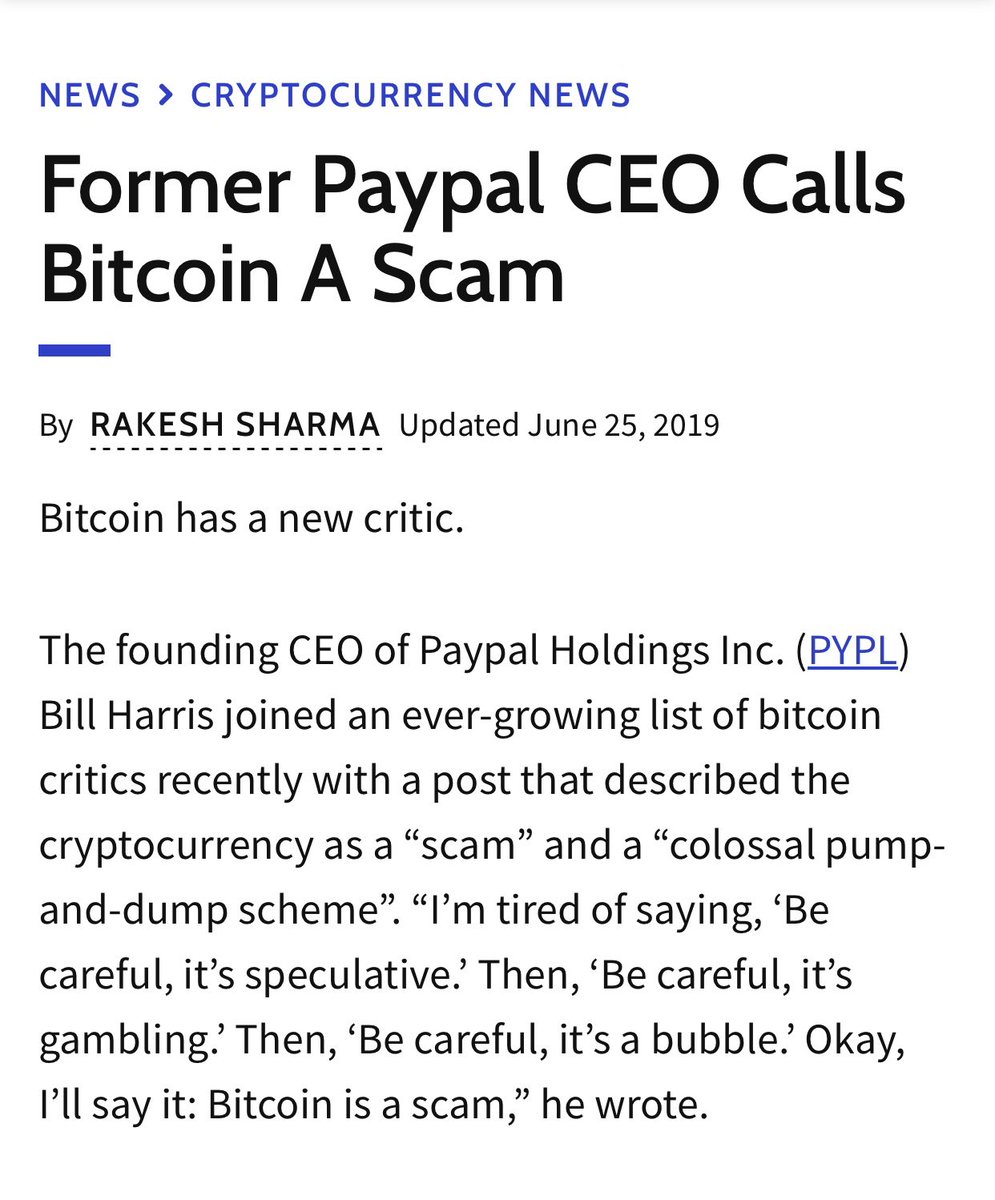Click the sentence "Bitcoin has a new critic."
This screenshot has width=995, height=1200.
point(252,521)
